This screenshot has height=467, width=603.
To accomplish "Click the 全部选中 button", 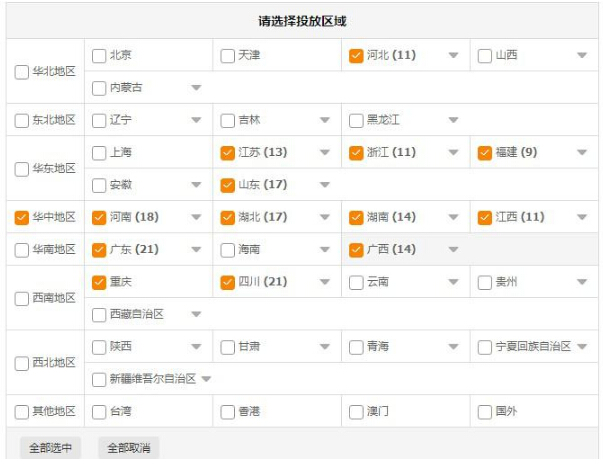I will pos(51,448).
